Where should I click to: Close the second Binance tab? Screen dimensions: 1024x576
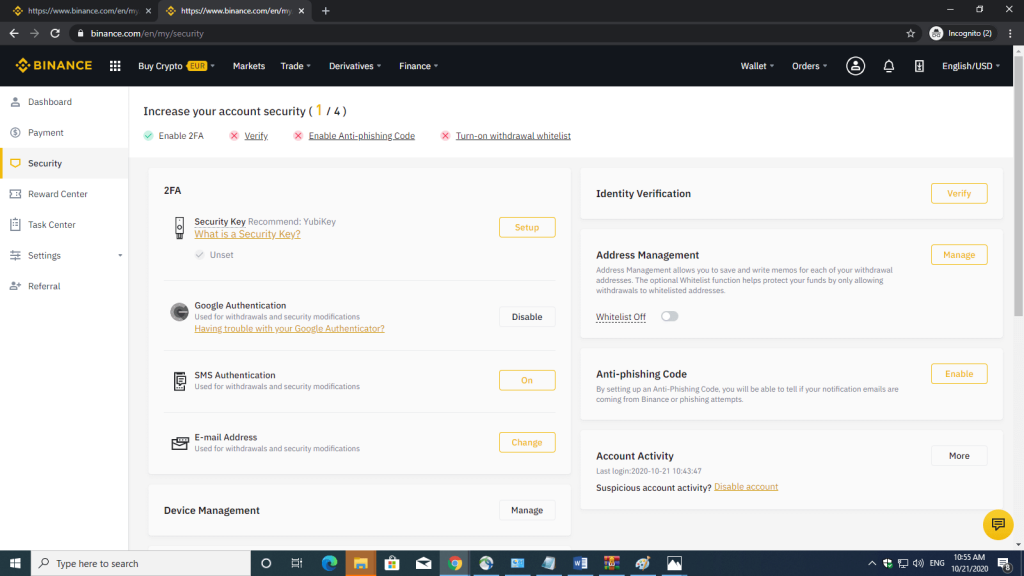pyautogui.click(x=301, y=11)
